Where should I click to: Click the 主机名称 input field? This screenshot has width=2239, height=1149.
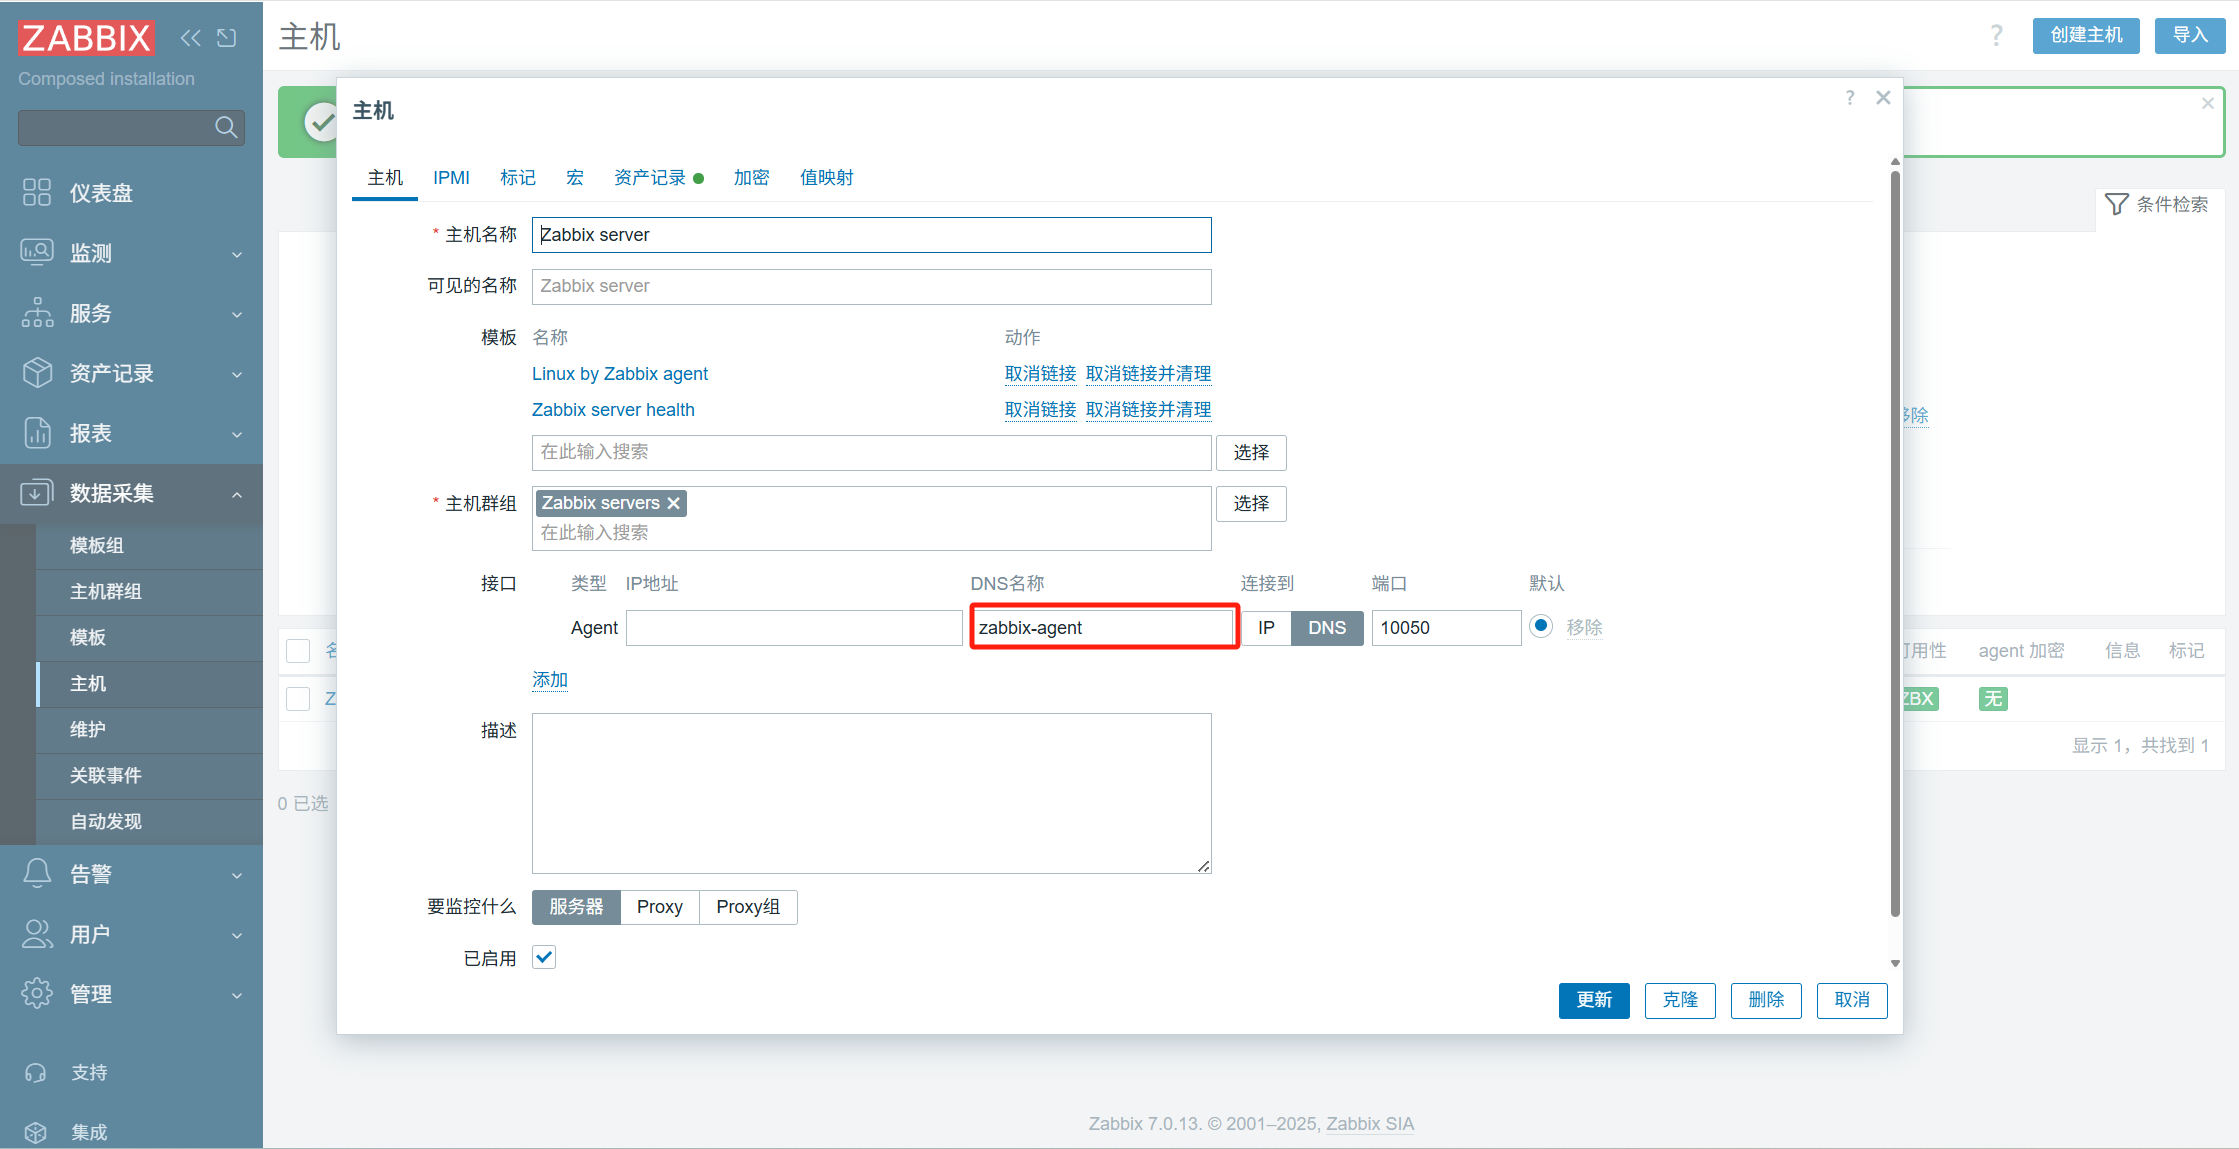click(x=872, y=235)
